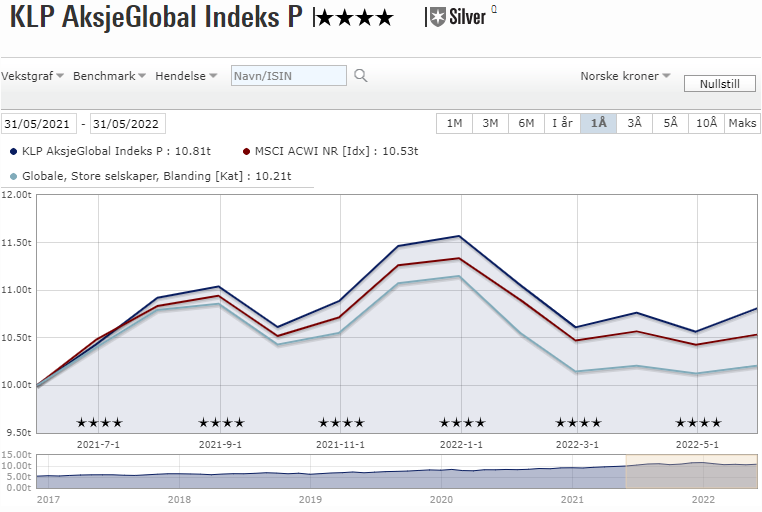Click the 2021 label in overview timeline
762x512 pixels.
[572, 499]
